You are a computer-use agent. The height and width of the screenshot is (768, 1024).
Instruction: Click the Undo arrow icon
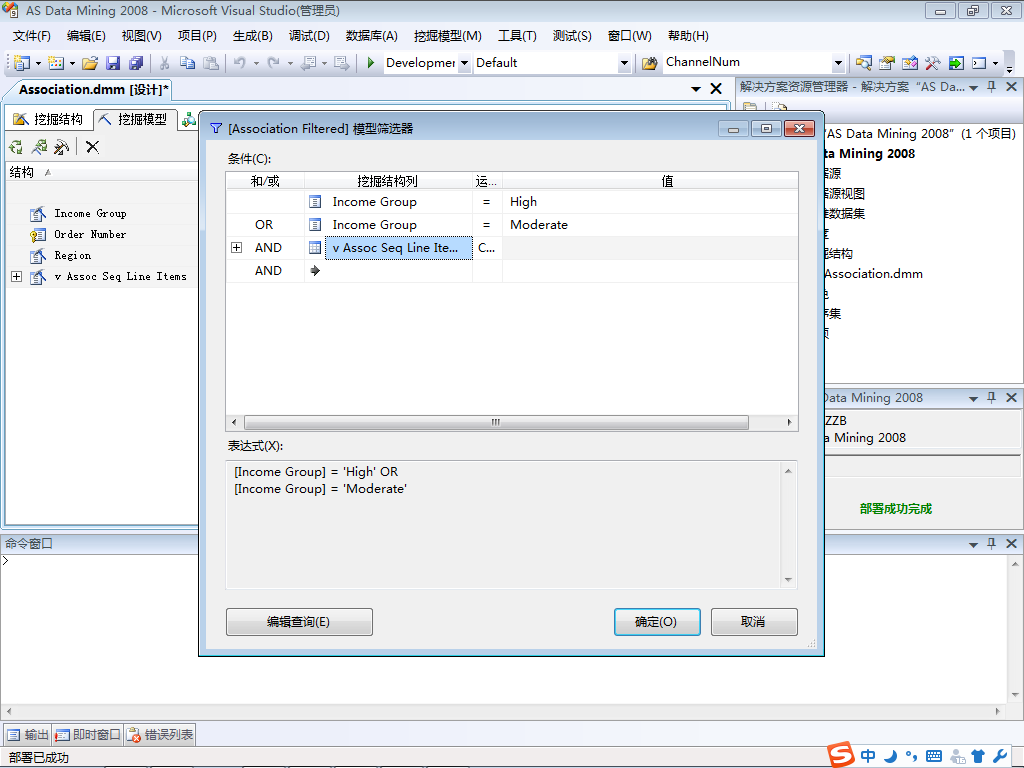[240, 63]
